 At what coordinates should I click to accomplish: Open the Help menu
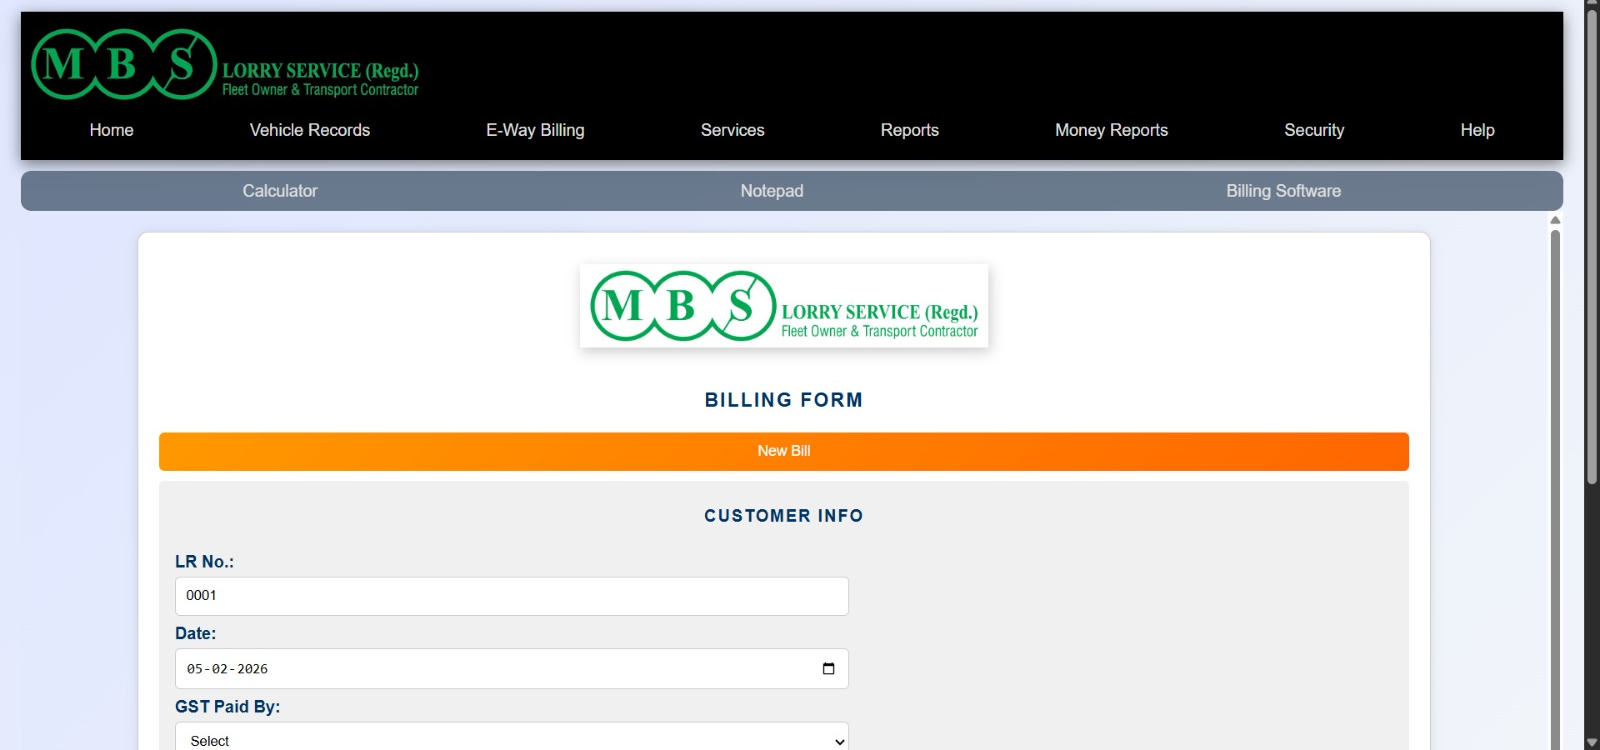(1477, 130)
